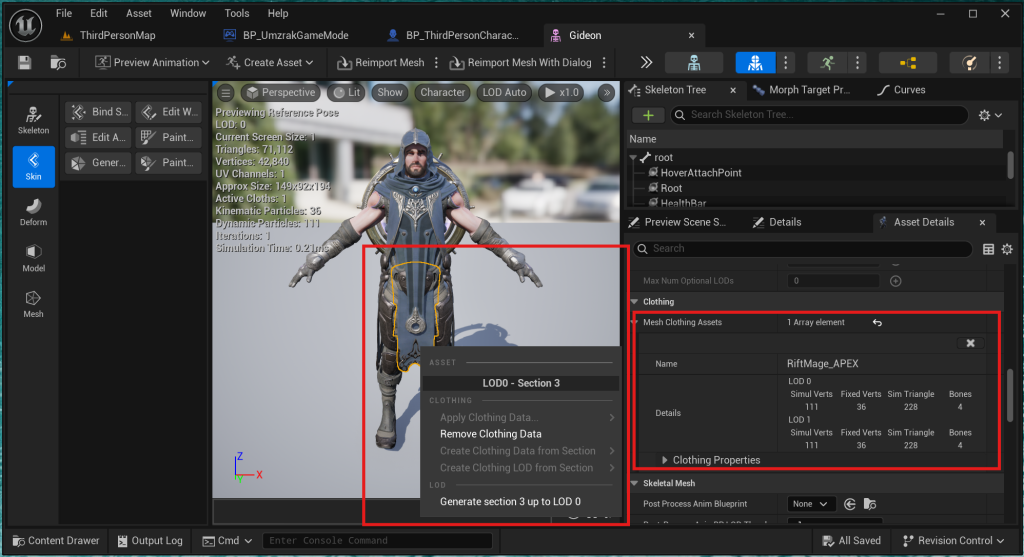This screenshot has height=557, width=1024.
Task: Open Preview Animation dropdown
Action: point(152,63)
